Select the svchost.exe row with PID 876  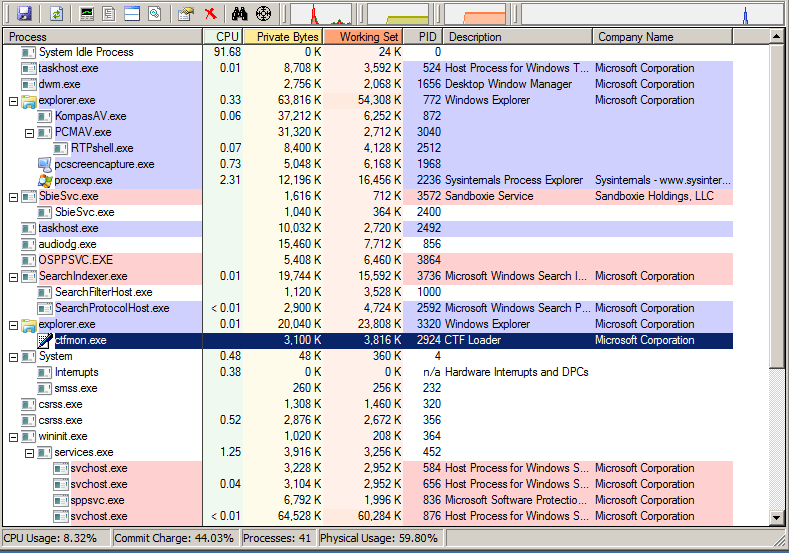(x=368, y=516)
